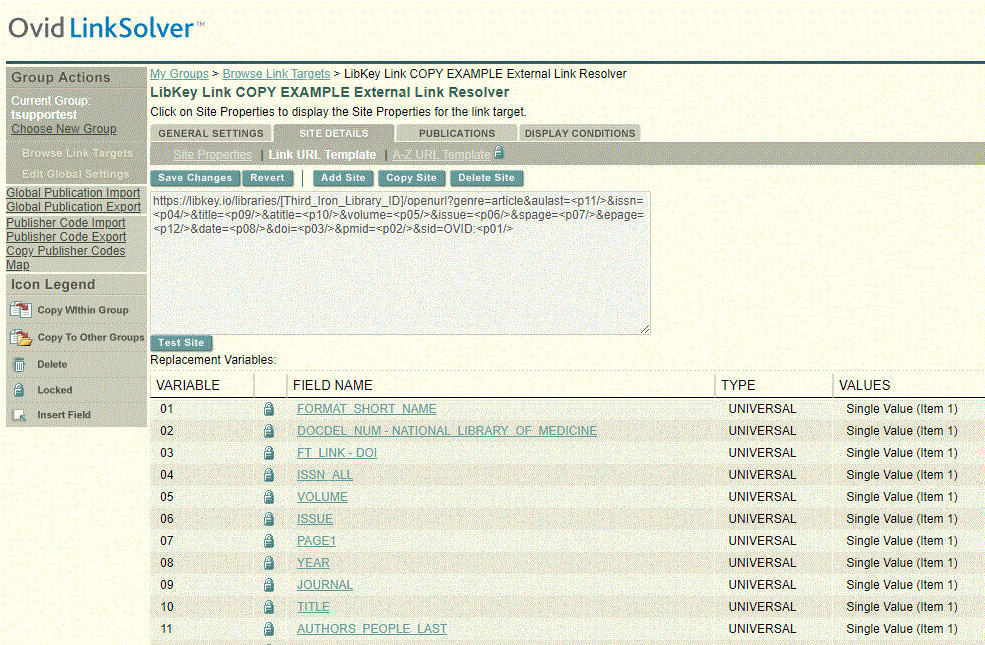Image resolution: width=985 pixels, height=645 pixels.
Task: Open the YEAR field link
Action: pyautogui.click(x=313, y=563)
